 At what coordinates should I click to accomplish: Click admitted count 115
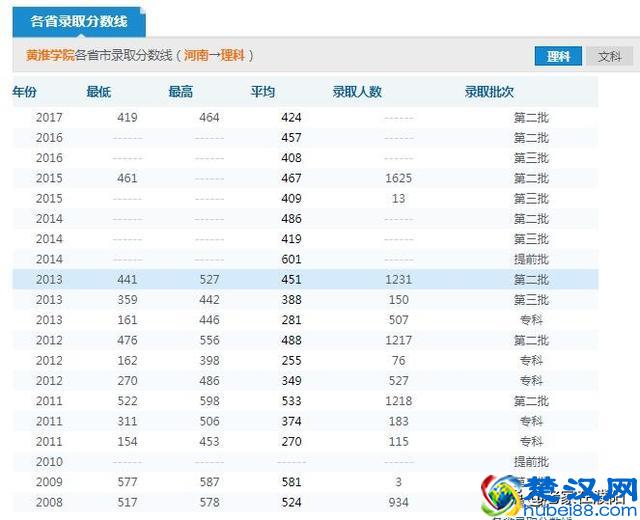[399, 442]
